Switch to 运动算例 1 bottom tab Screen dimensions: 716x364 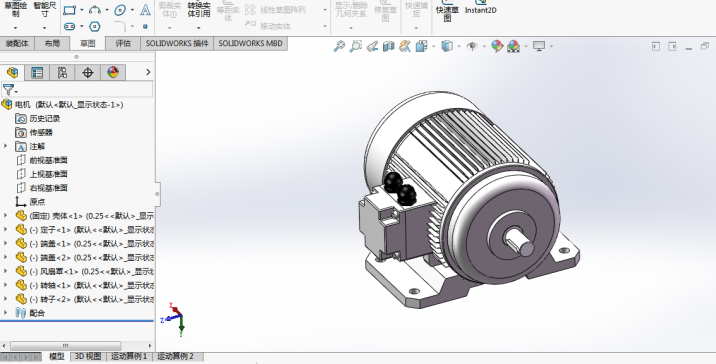(129, 356)
